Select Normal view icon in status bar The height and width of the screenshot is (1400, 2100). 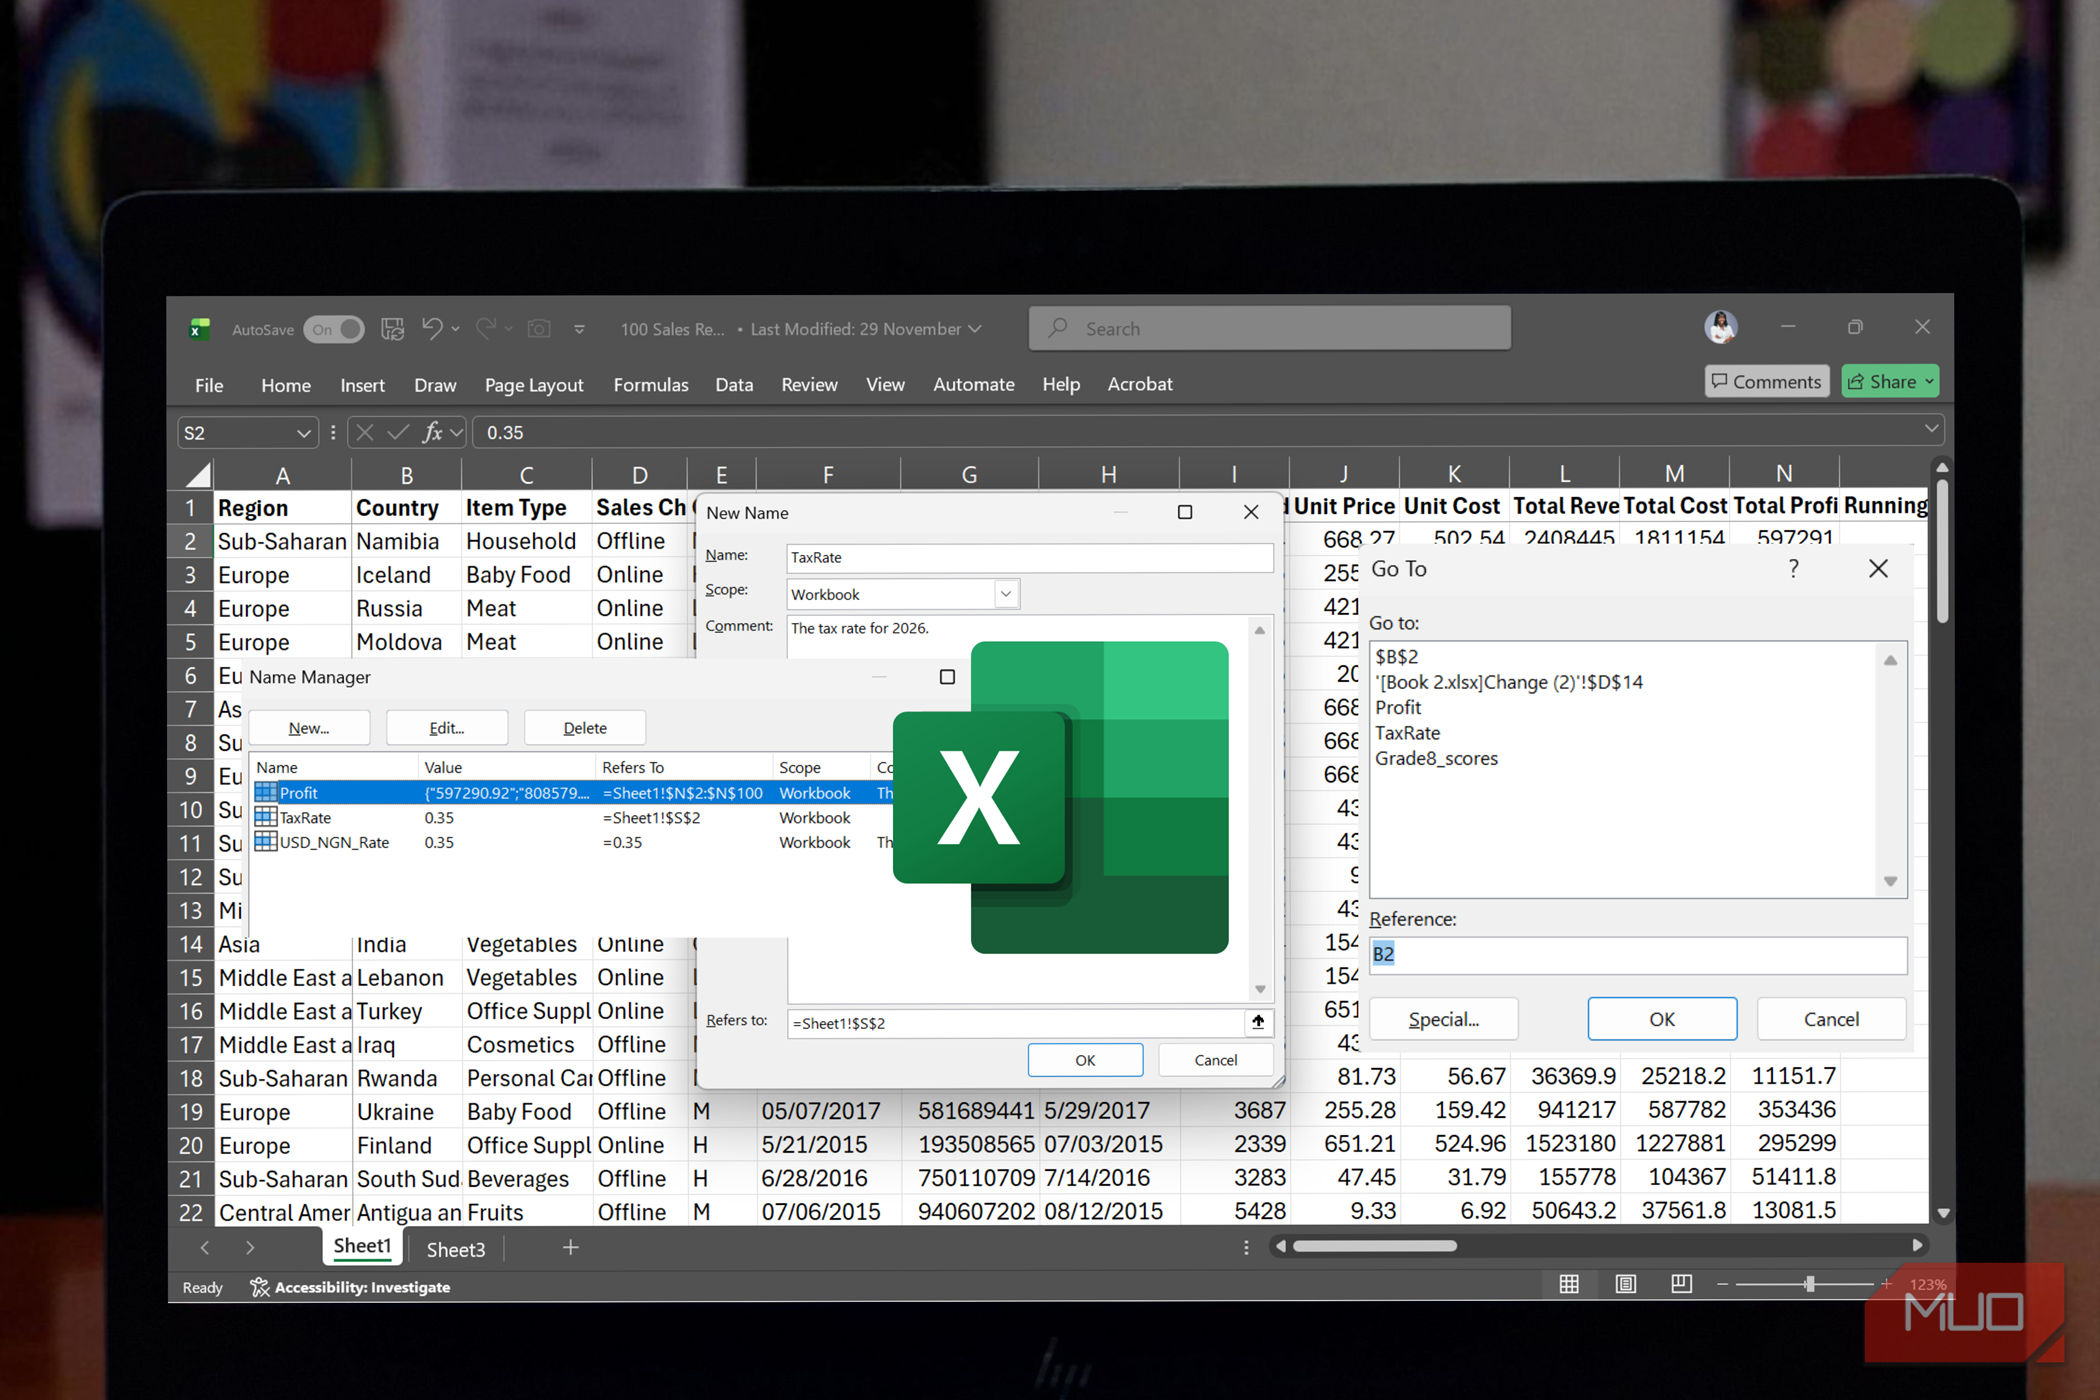tap(1569, 1284)
